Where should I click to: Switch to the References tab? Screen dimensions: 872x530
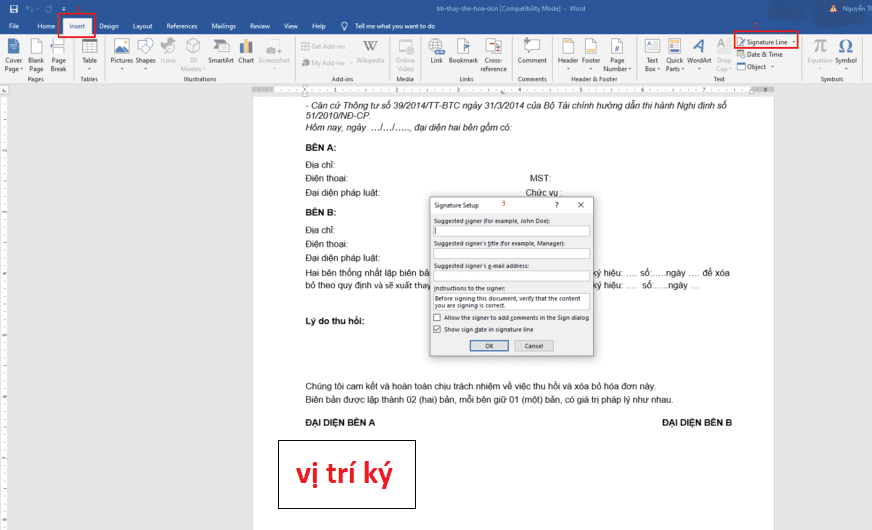point(182,26)
